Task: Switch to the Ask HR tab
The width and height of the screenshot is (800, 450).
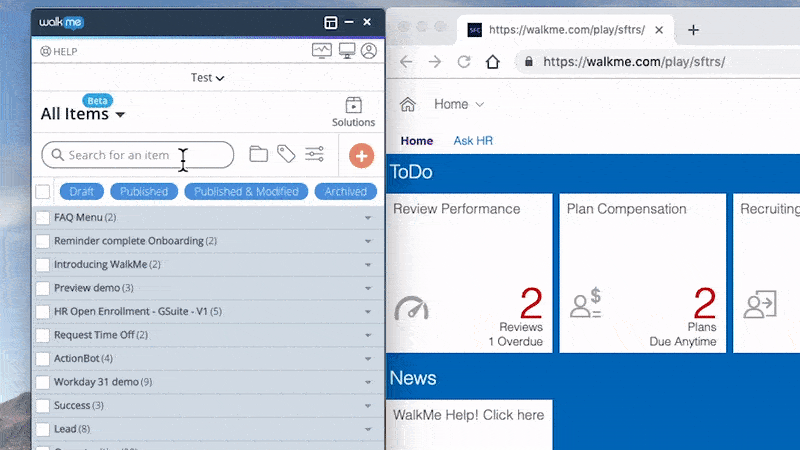Action: point(473,141)
